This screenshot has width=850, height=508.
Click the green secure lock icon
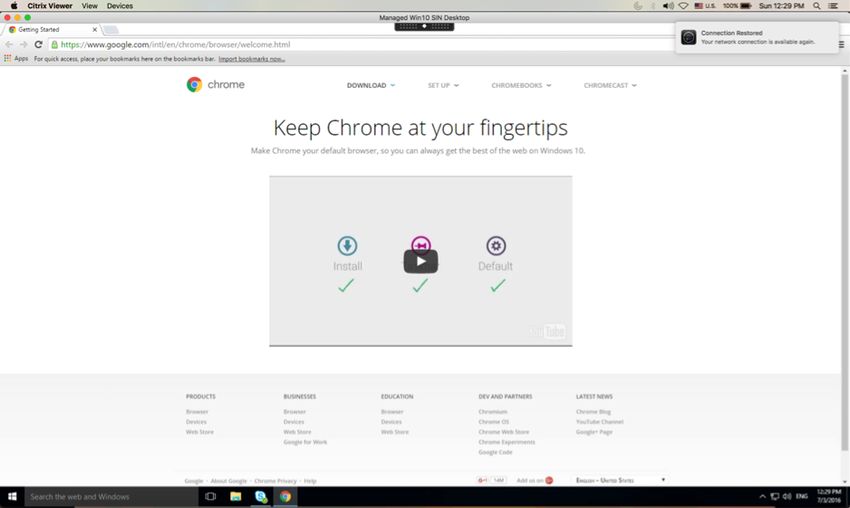[x=54, y=44]
